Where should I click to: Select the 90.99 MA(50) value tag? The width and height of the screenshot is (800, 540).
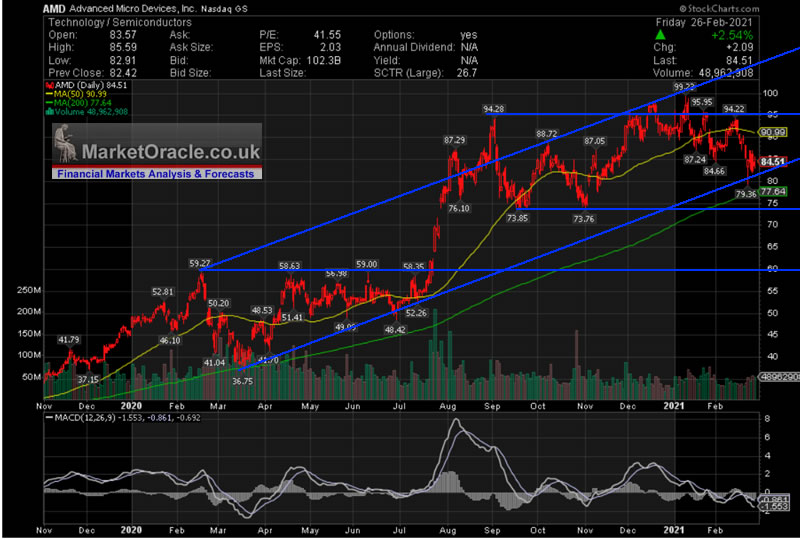coord(773,132)
